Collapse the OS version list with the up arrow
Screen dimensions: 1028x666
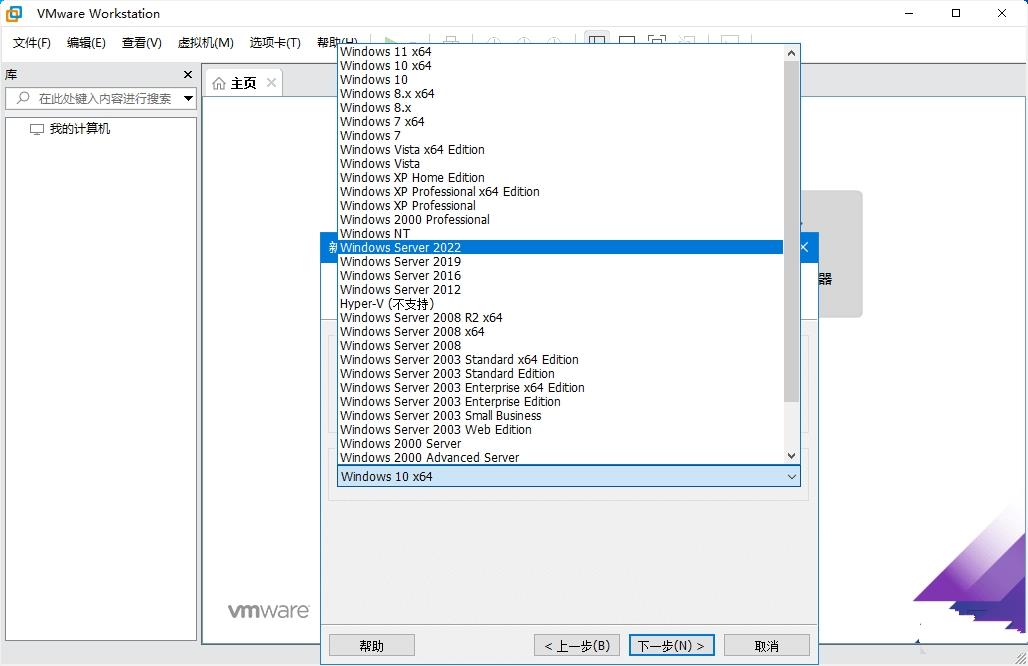pyautogui.click(x=791, y=50)
